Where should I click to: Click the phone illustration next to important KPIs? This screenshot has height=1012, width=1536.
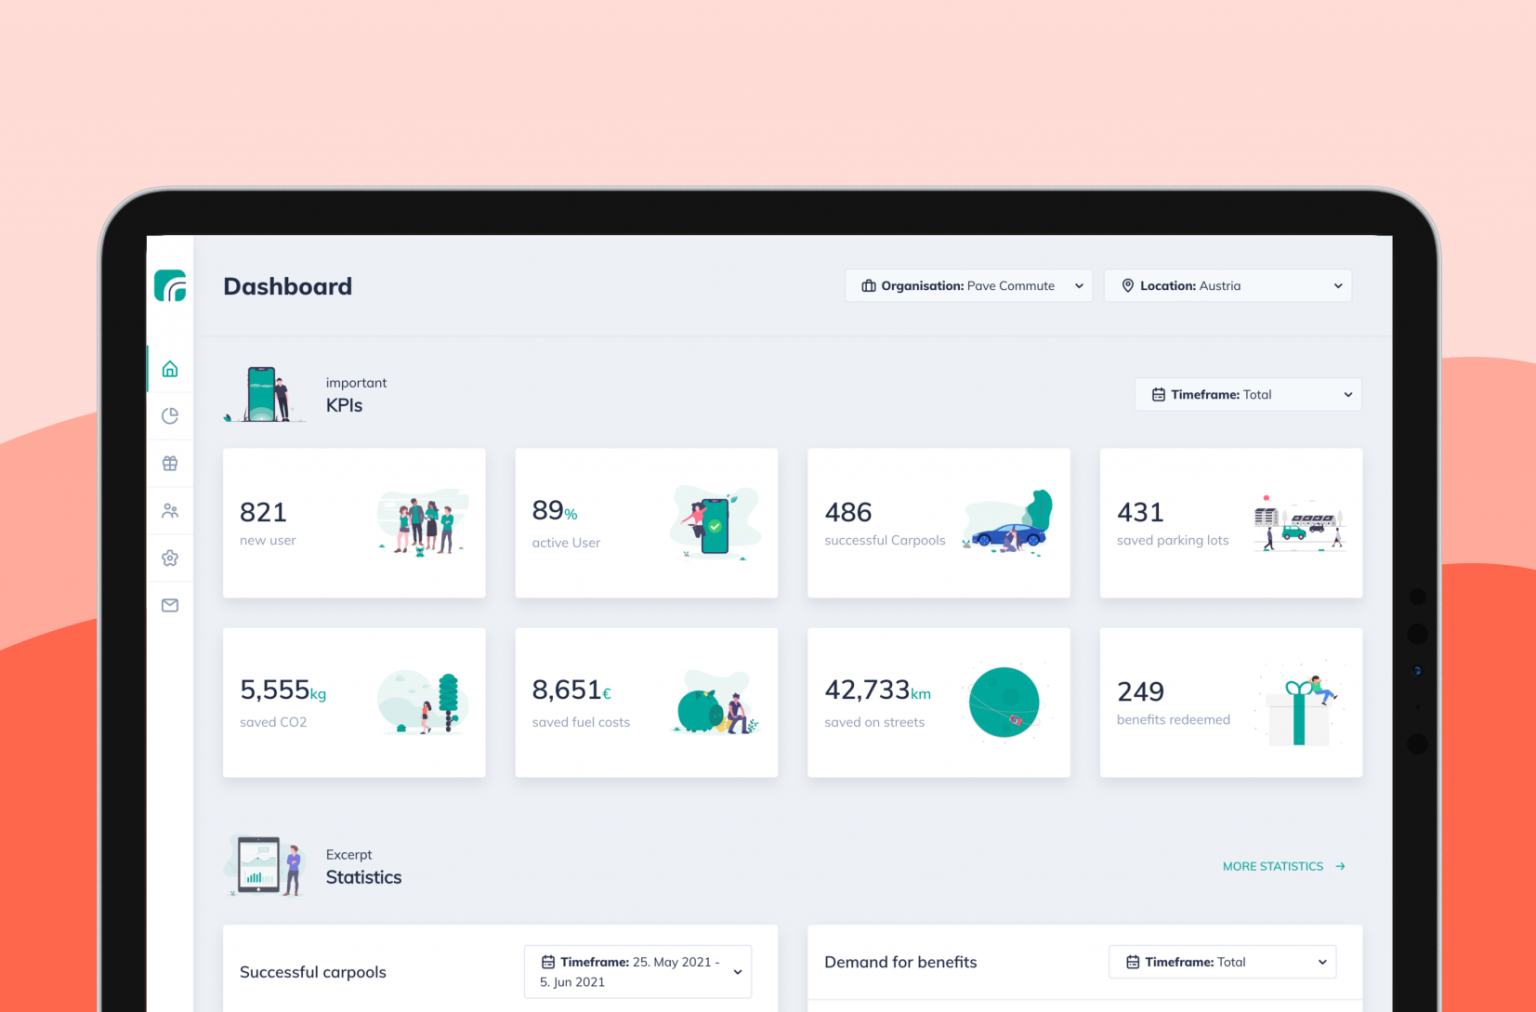264,393
